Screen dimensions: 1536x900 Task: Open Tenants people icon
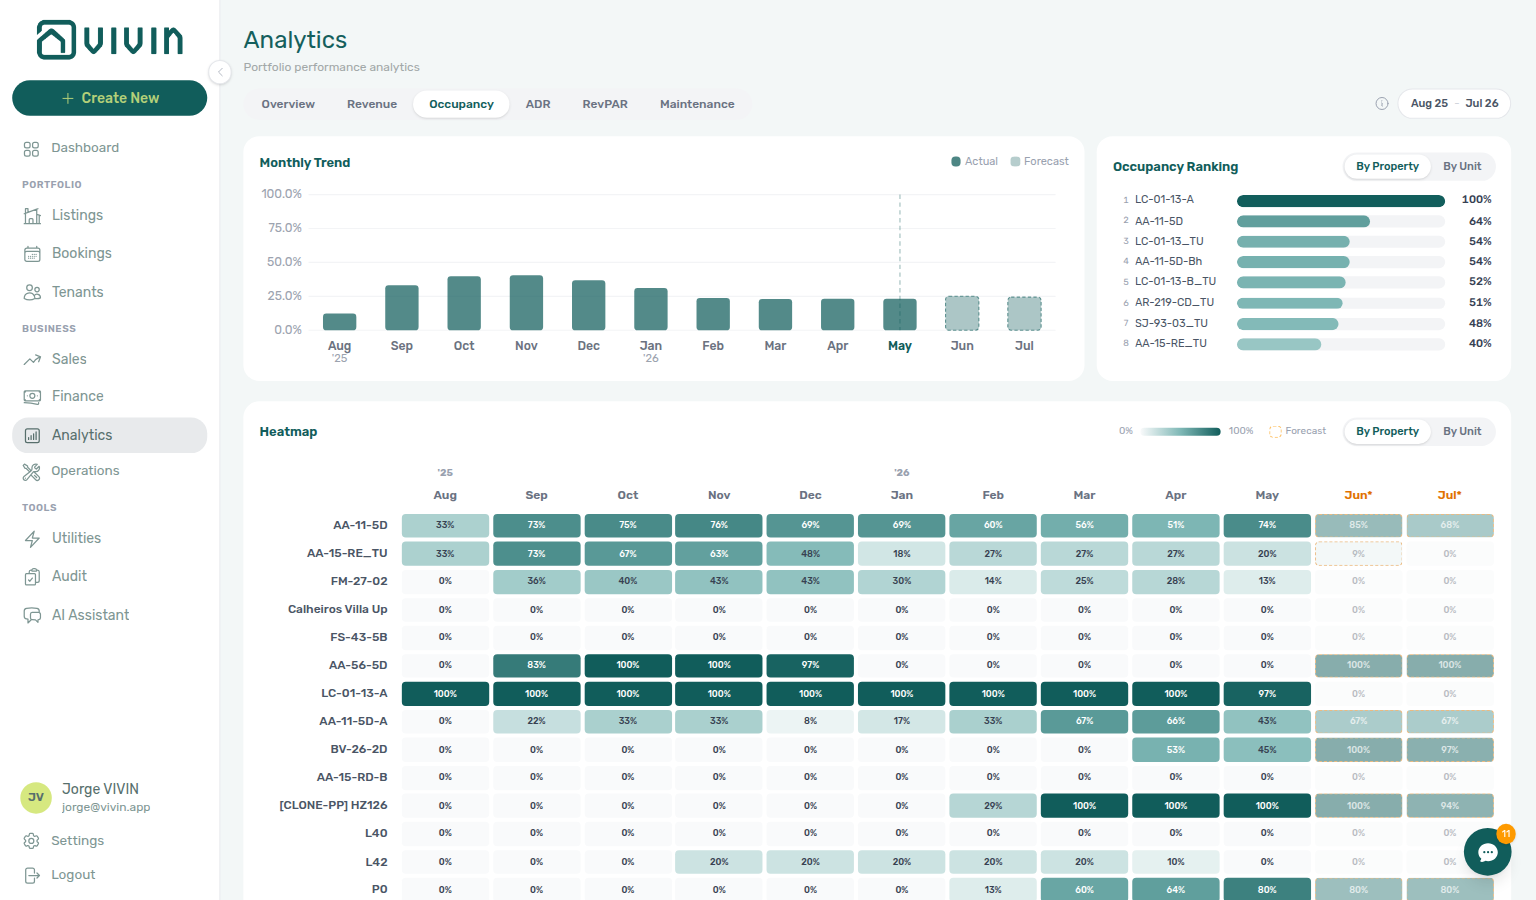[x=32, y=292]
